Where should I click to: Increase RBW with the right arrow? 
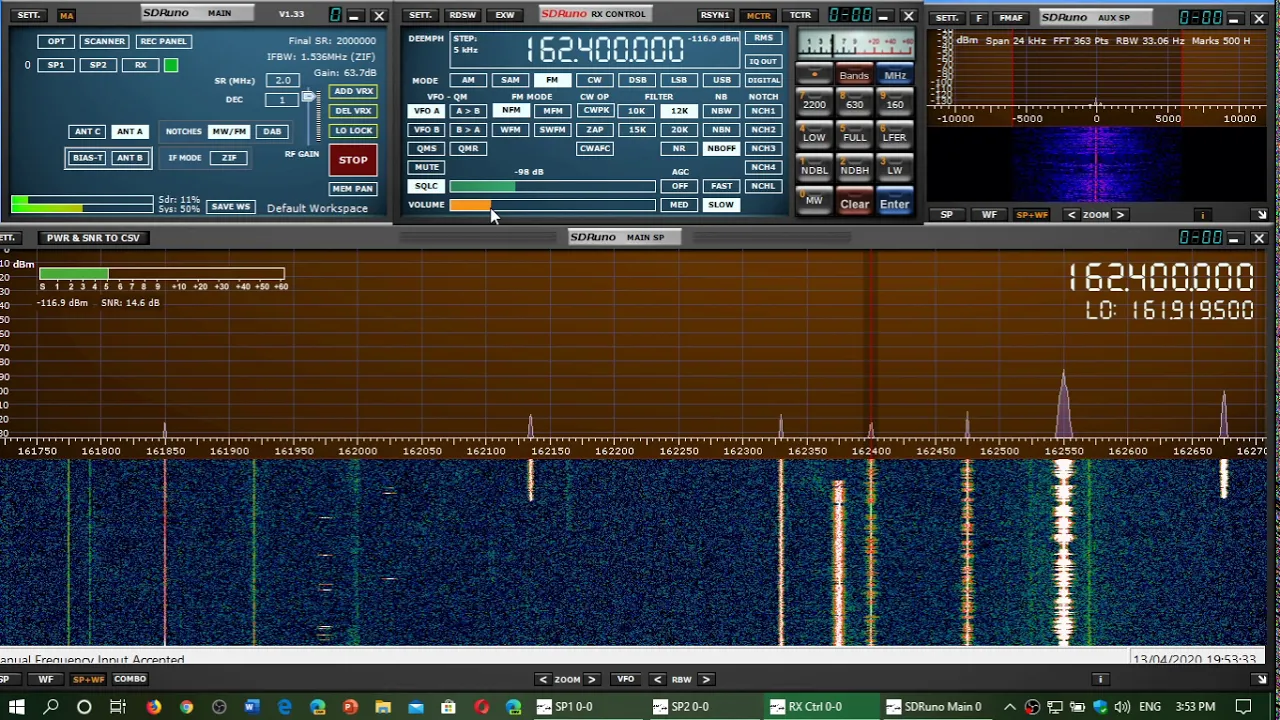[705, 679]
